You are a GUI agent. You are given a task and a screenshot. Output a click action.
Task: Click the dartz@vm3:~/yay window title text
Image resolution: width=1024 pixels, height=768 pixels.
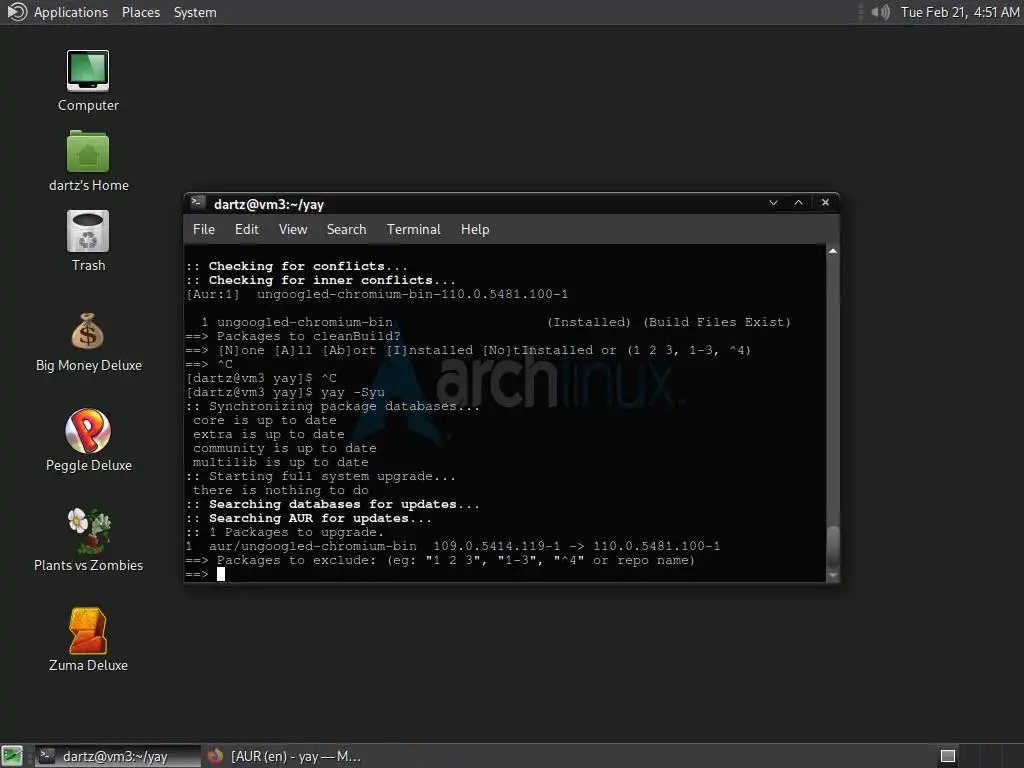(x=269, y=204)
